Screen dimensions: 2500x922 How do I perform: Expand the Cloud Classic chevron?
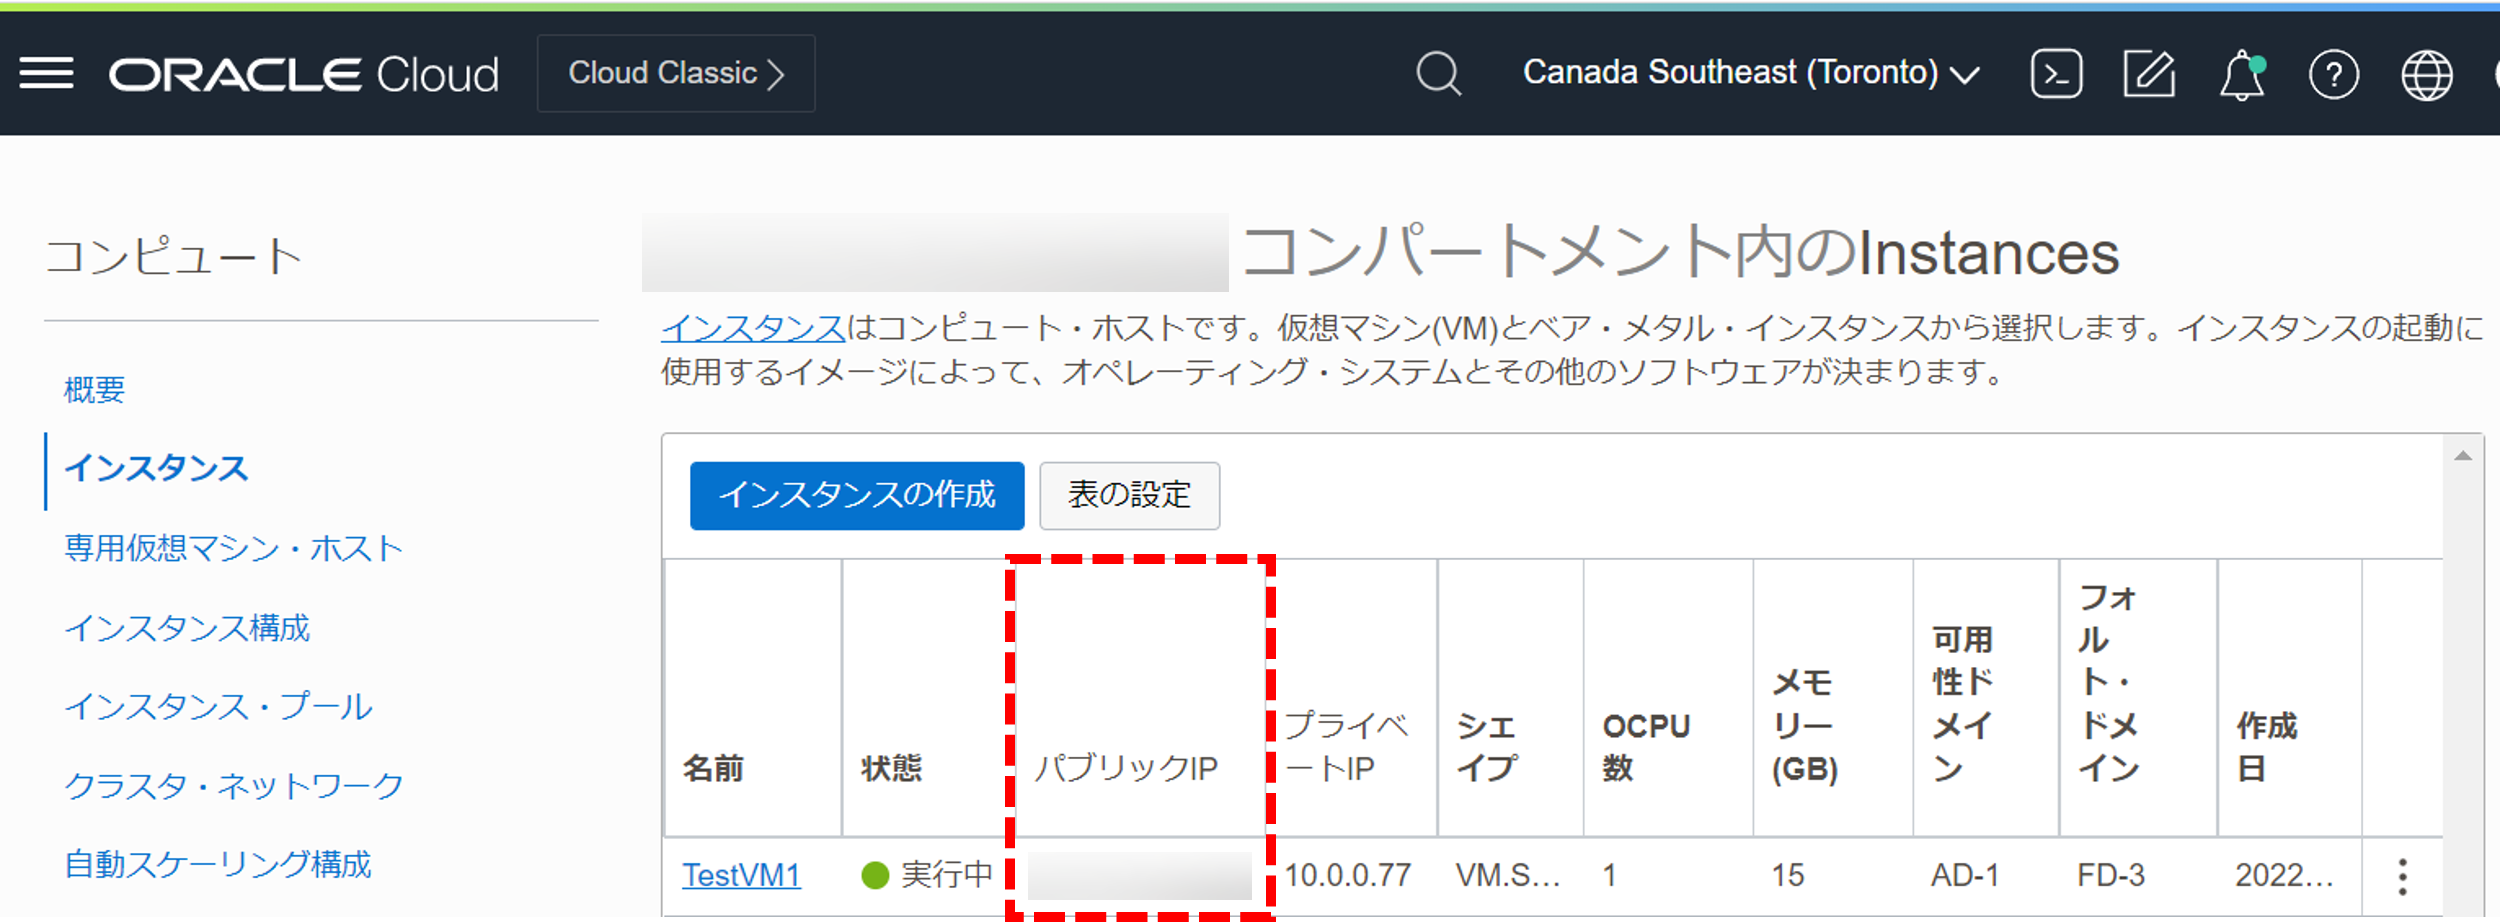[x=777, y=72]
